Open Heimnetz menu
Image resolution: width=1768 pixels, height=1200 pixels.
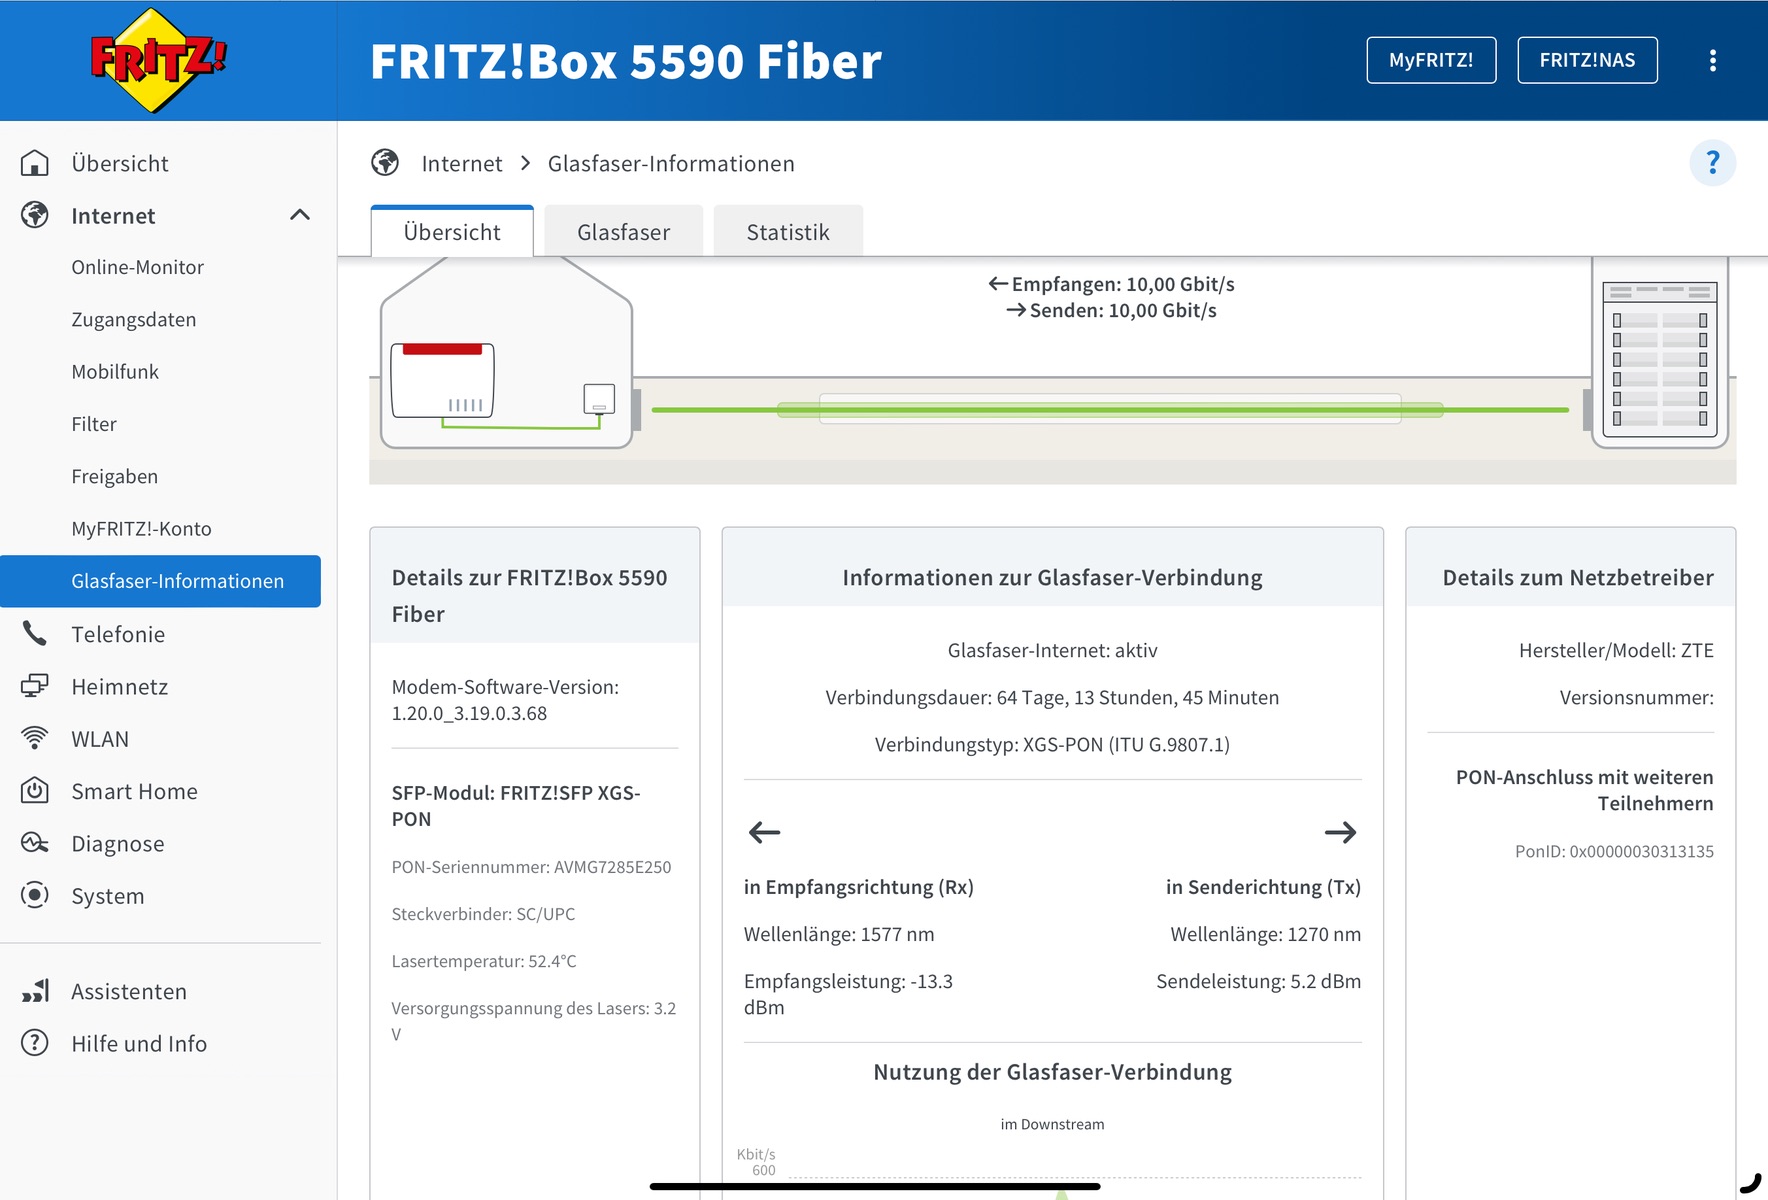point(120,687)
